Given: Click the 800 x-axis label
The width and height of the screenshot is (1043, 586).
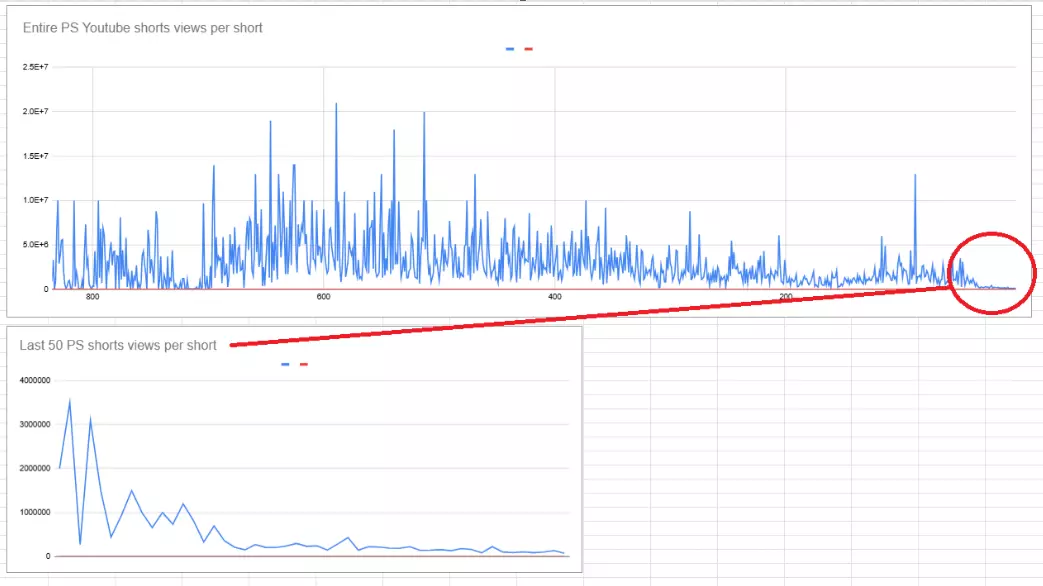Looking at the screenshot, I should pyautogui.click(x=93, y=297).
